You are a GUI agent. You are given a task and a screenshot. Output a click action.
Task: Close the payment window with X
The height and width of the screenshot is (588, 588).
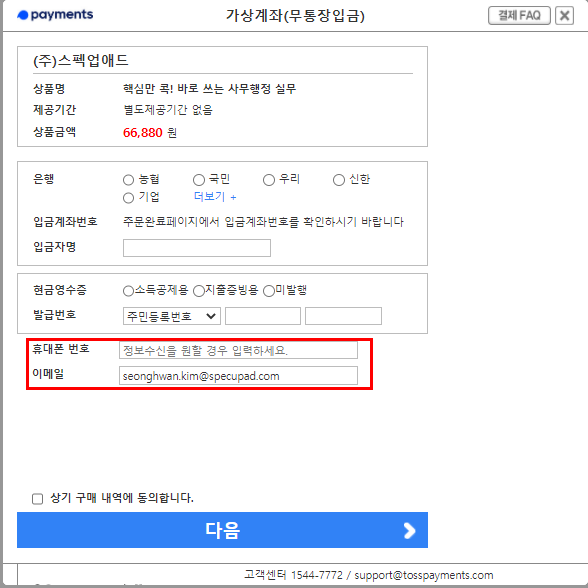564,15
